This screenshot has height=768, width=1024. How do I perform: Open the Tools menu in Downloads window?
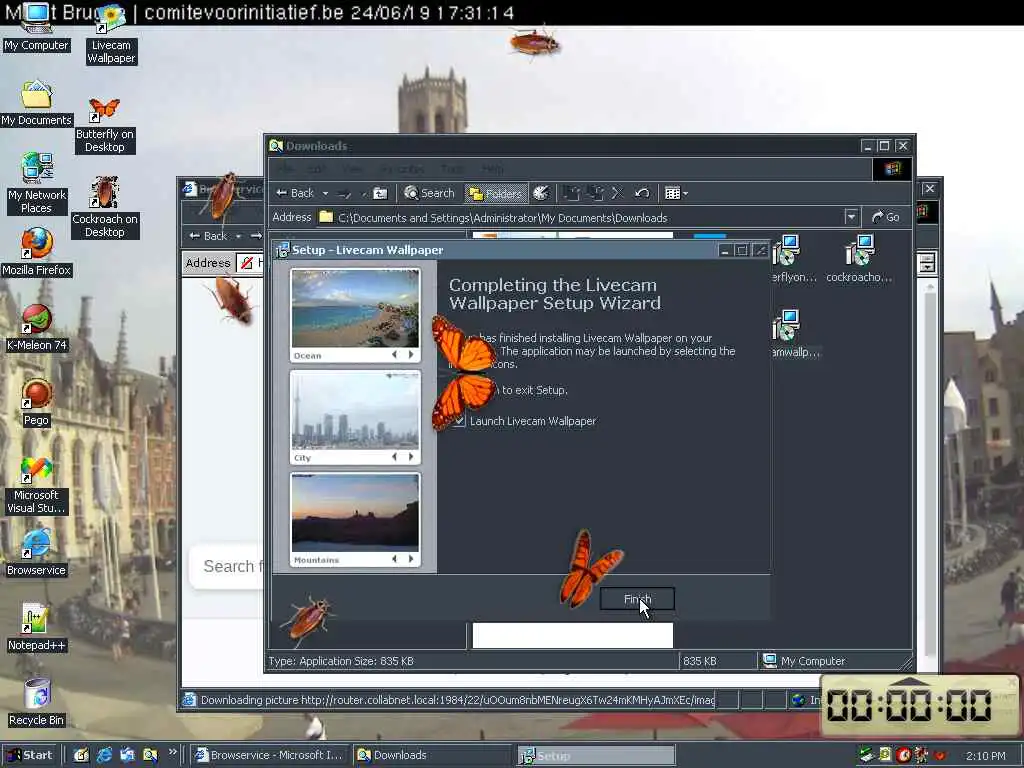[x=452, y=169]
